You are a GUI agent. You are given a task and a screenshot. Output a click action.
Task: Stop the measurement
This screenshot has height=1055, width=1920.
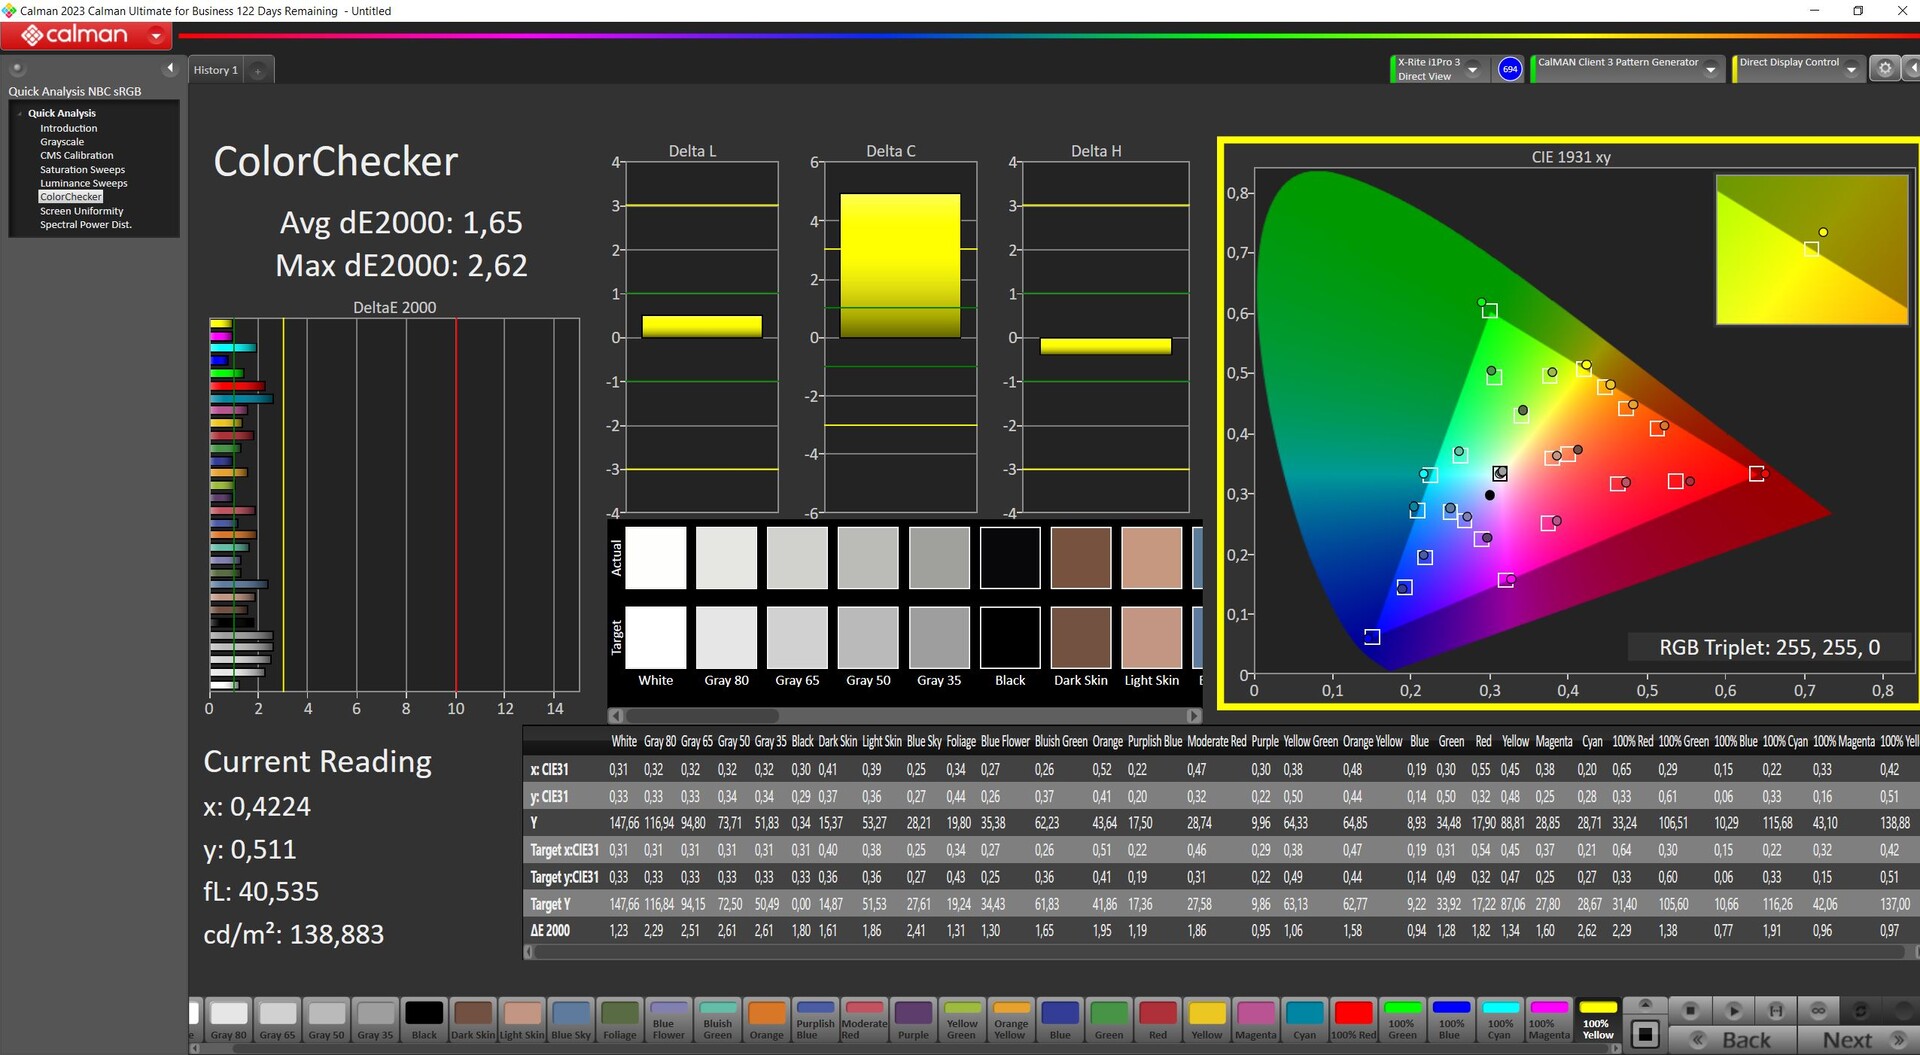click(1690, 1010)
